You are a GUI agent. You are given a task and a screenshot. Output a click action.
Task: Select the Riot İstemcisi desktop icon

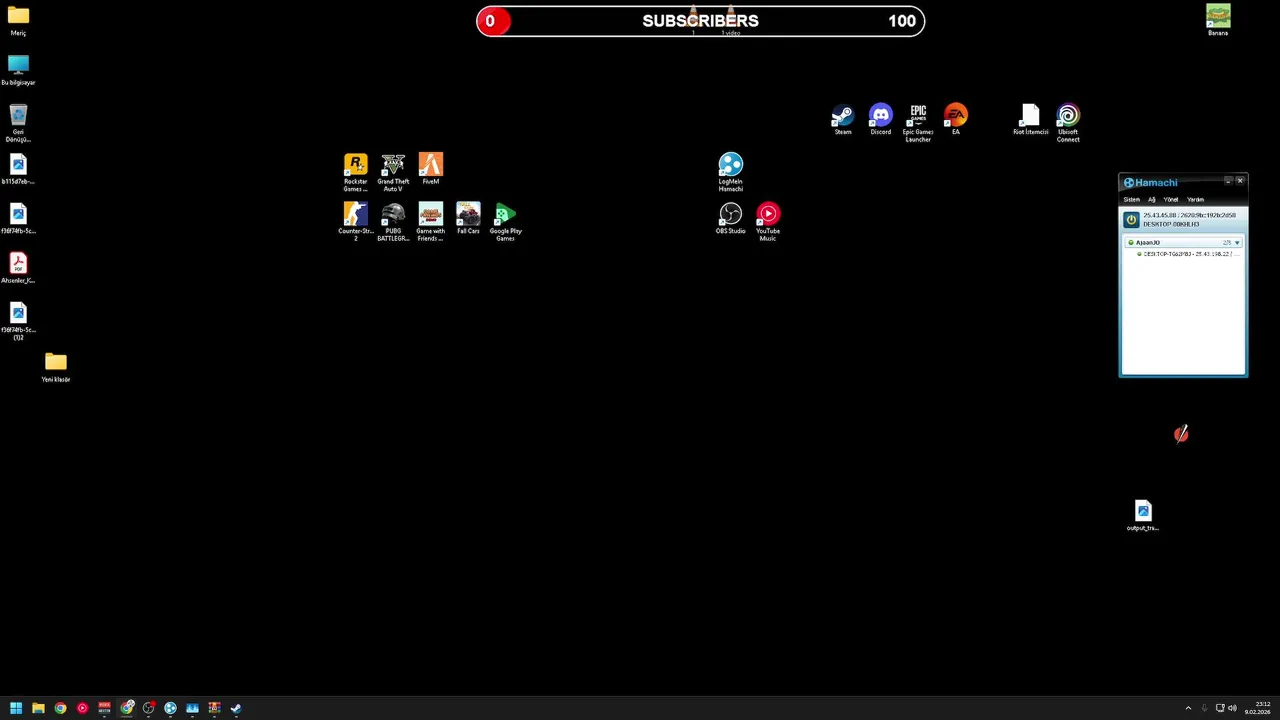point(1031,119)
